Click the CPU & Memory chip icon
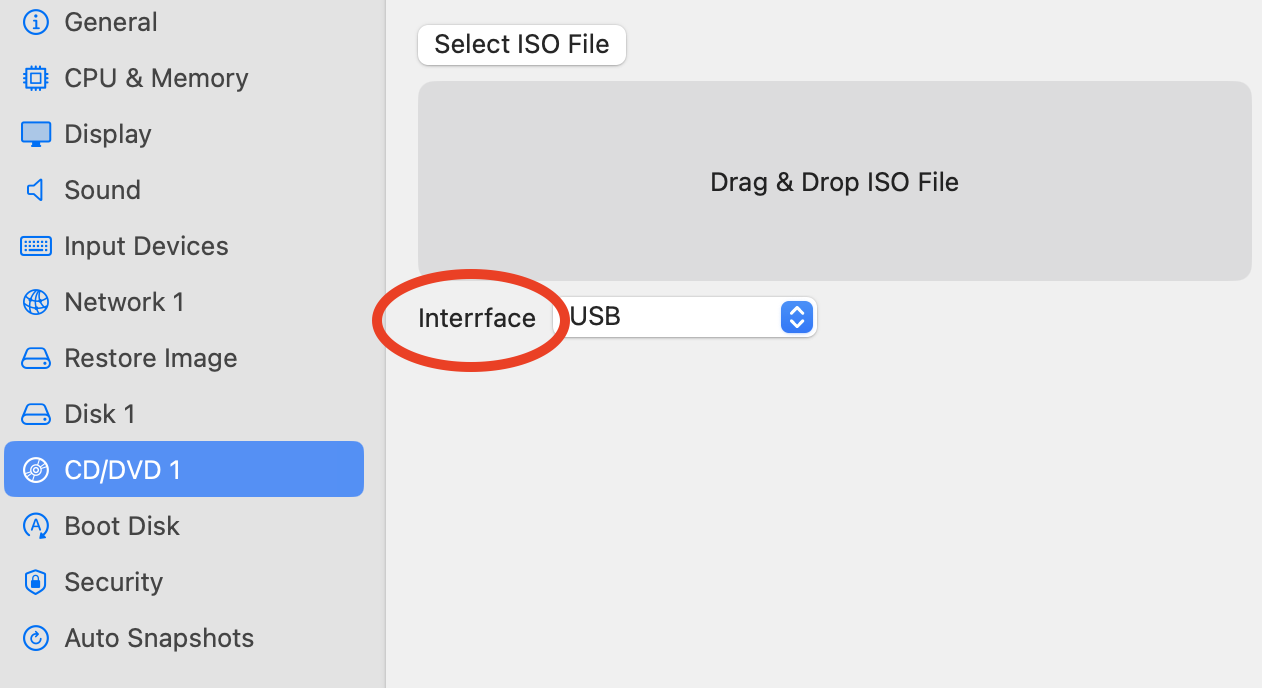 click(x=36, y=78)
